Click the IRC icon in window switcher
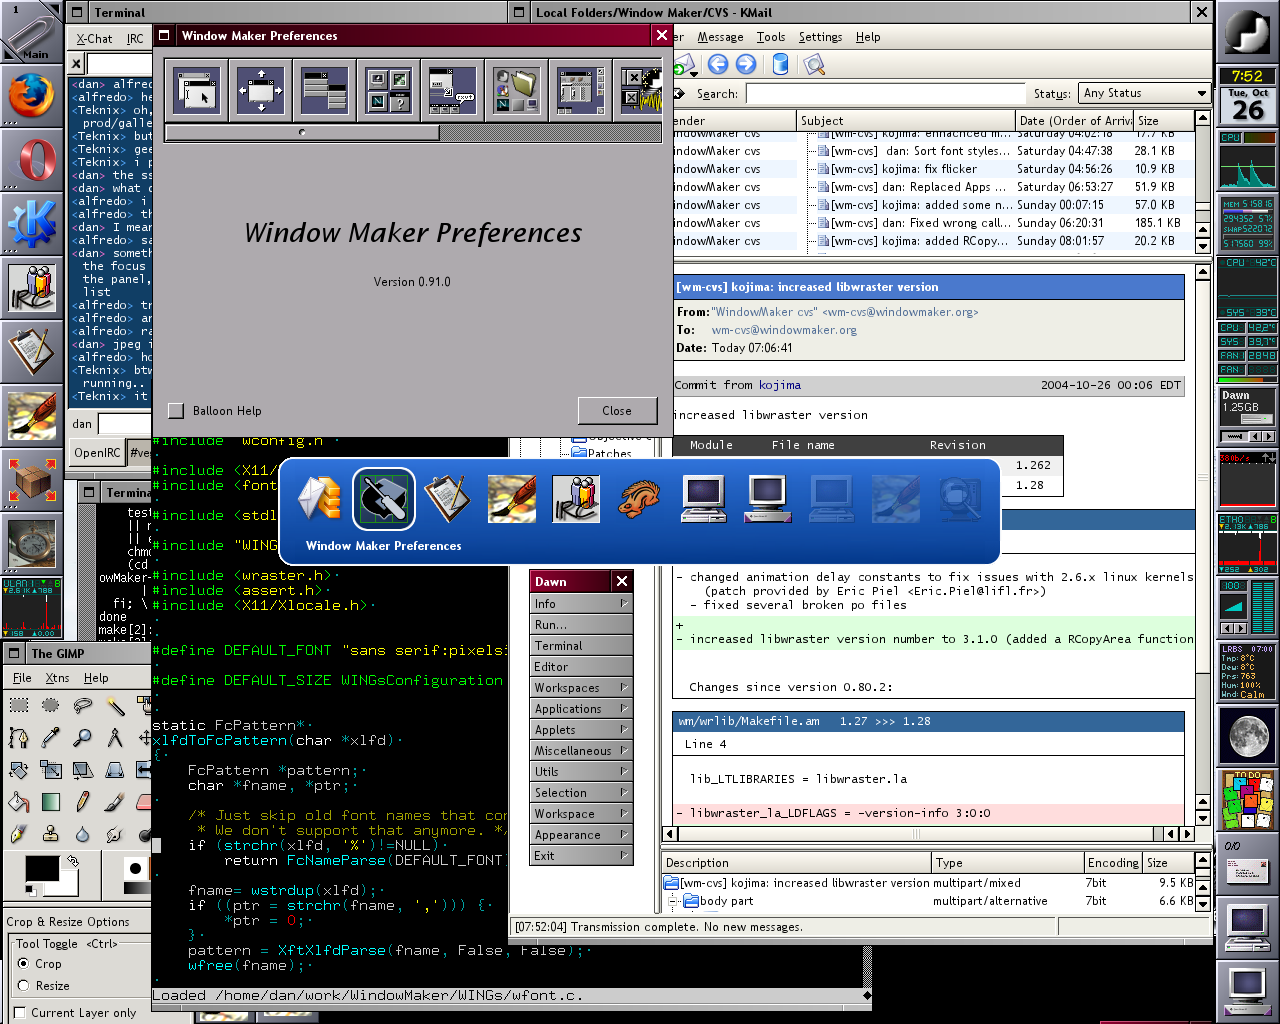 click(x=576, y=498)
